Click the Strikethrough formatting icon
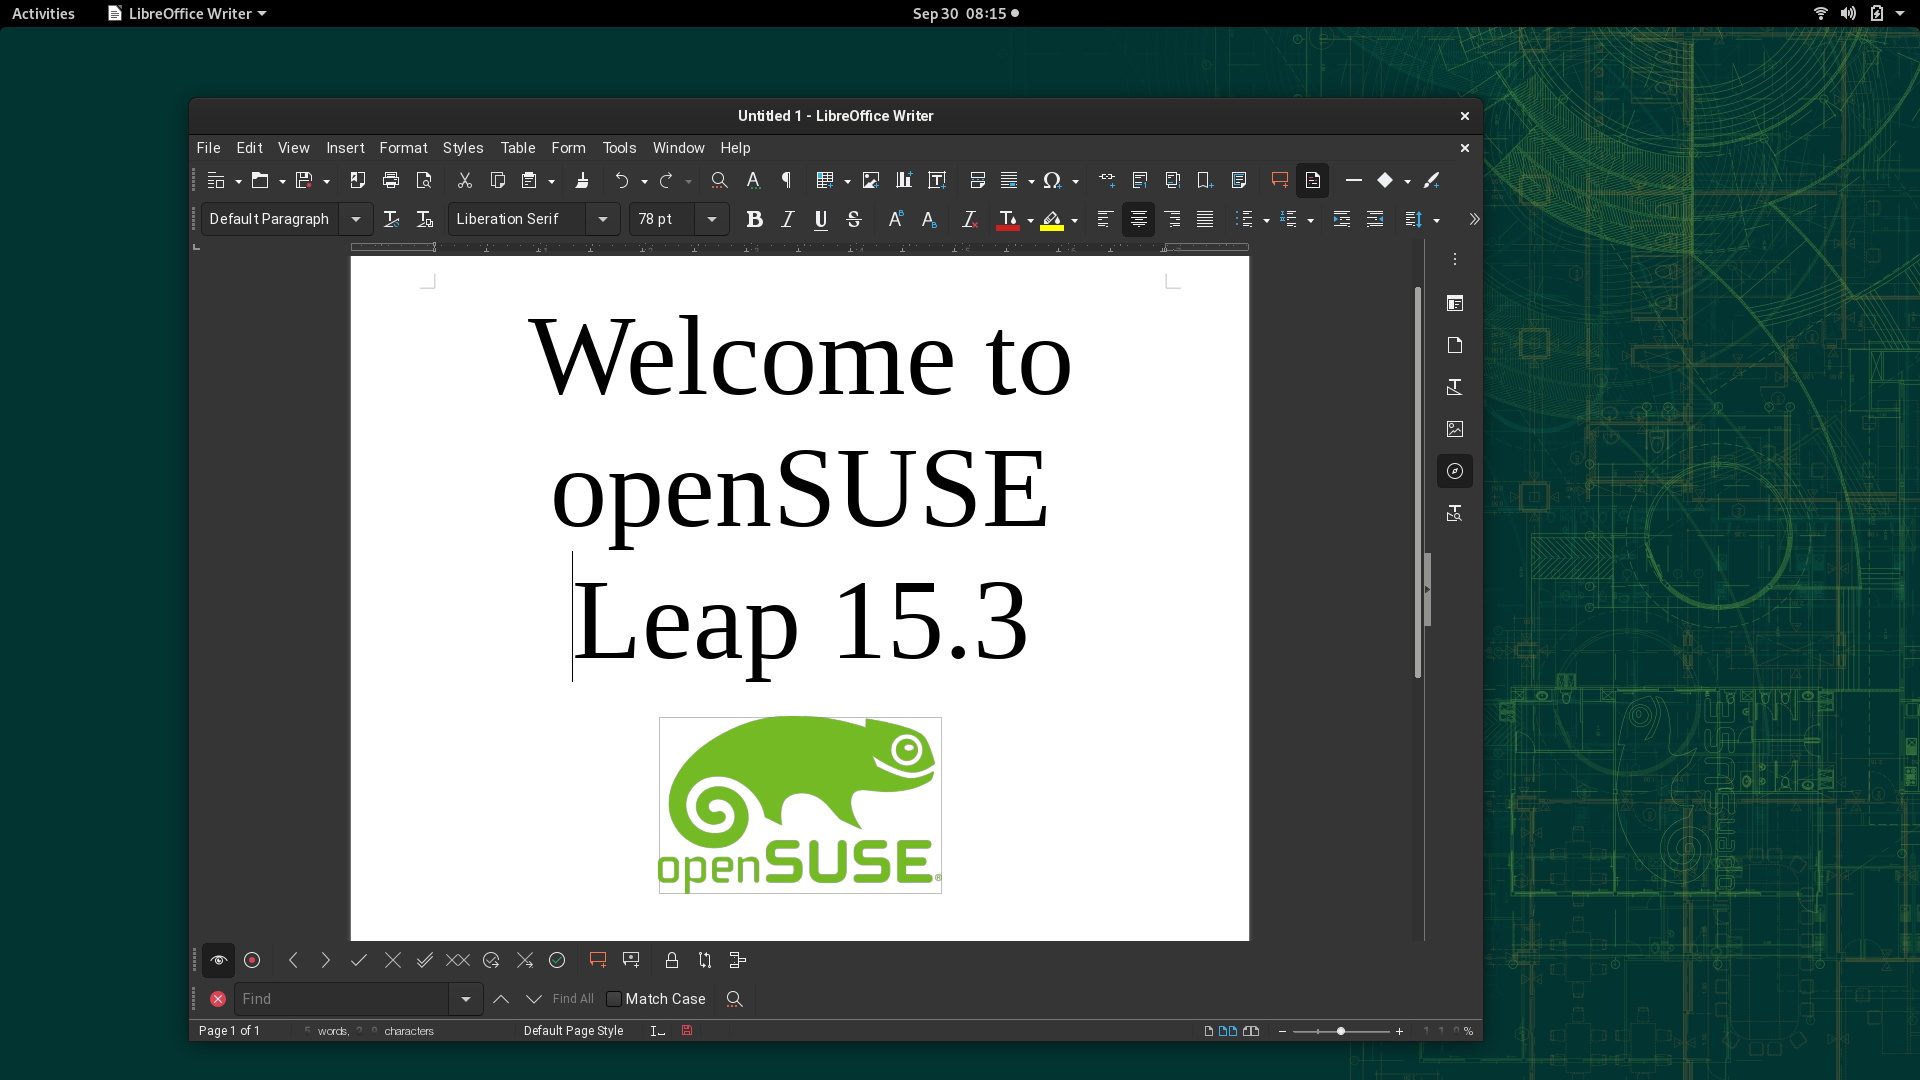The height and width of the screenshot is (1080, 1920). tap(854, 219)
